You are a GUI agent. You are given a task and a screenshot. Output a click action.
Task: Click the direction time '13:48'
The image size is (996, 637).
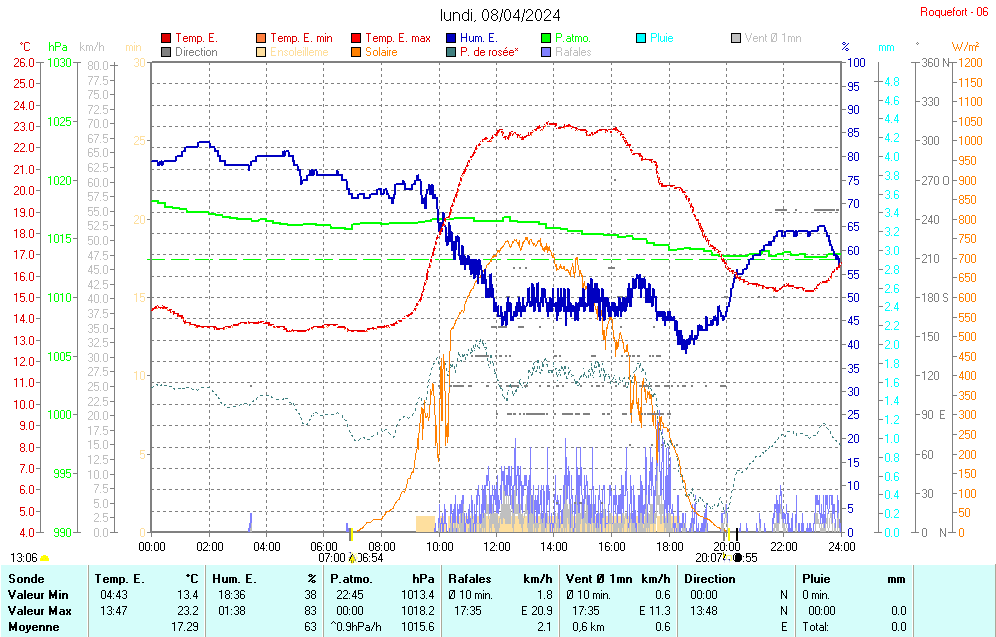(704, 611)
